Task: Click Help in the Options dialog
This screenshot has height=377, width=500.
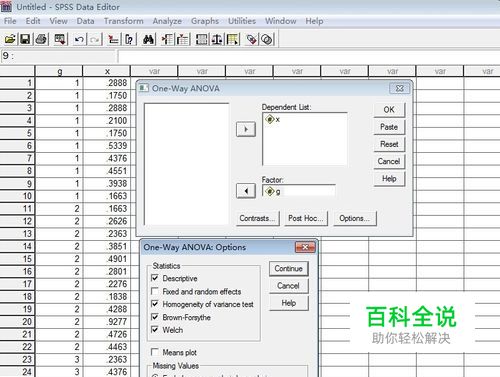Action: pyautogui.click(x=289, y=303)
